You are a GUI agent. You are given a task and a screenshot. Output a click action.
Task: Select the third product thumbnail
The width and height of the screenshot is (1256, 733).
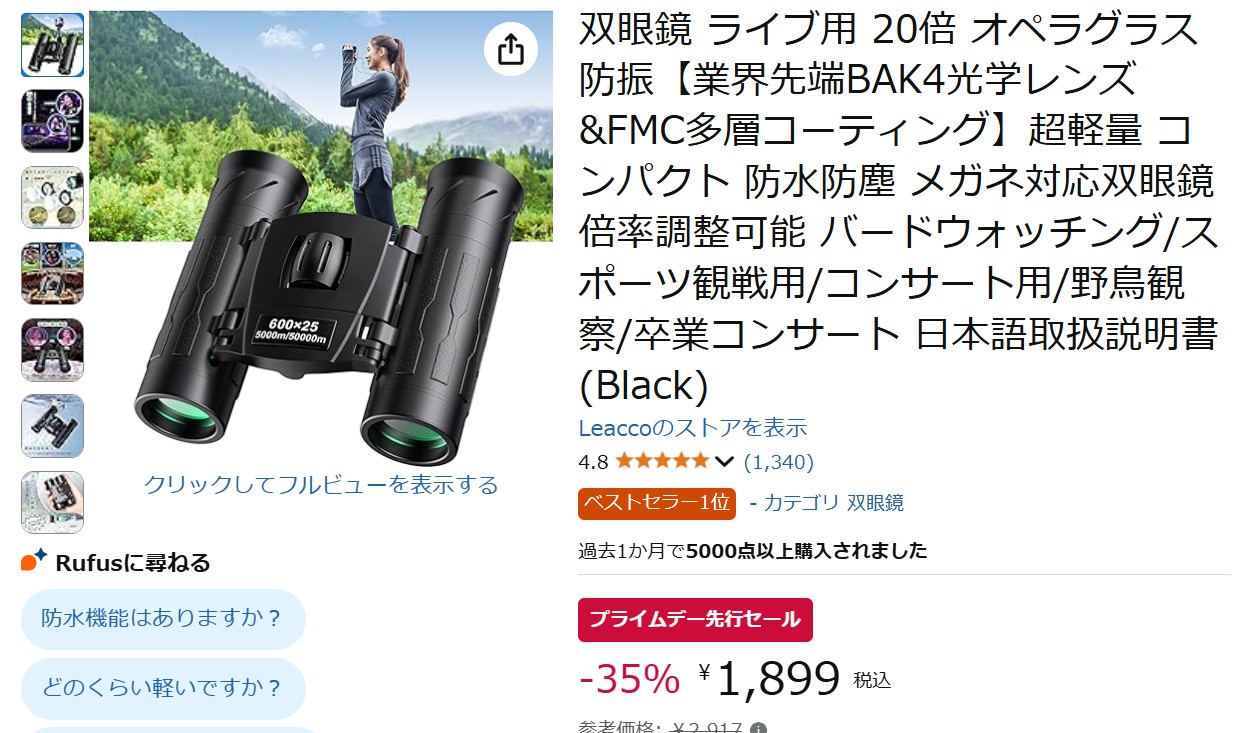point(53,198)
